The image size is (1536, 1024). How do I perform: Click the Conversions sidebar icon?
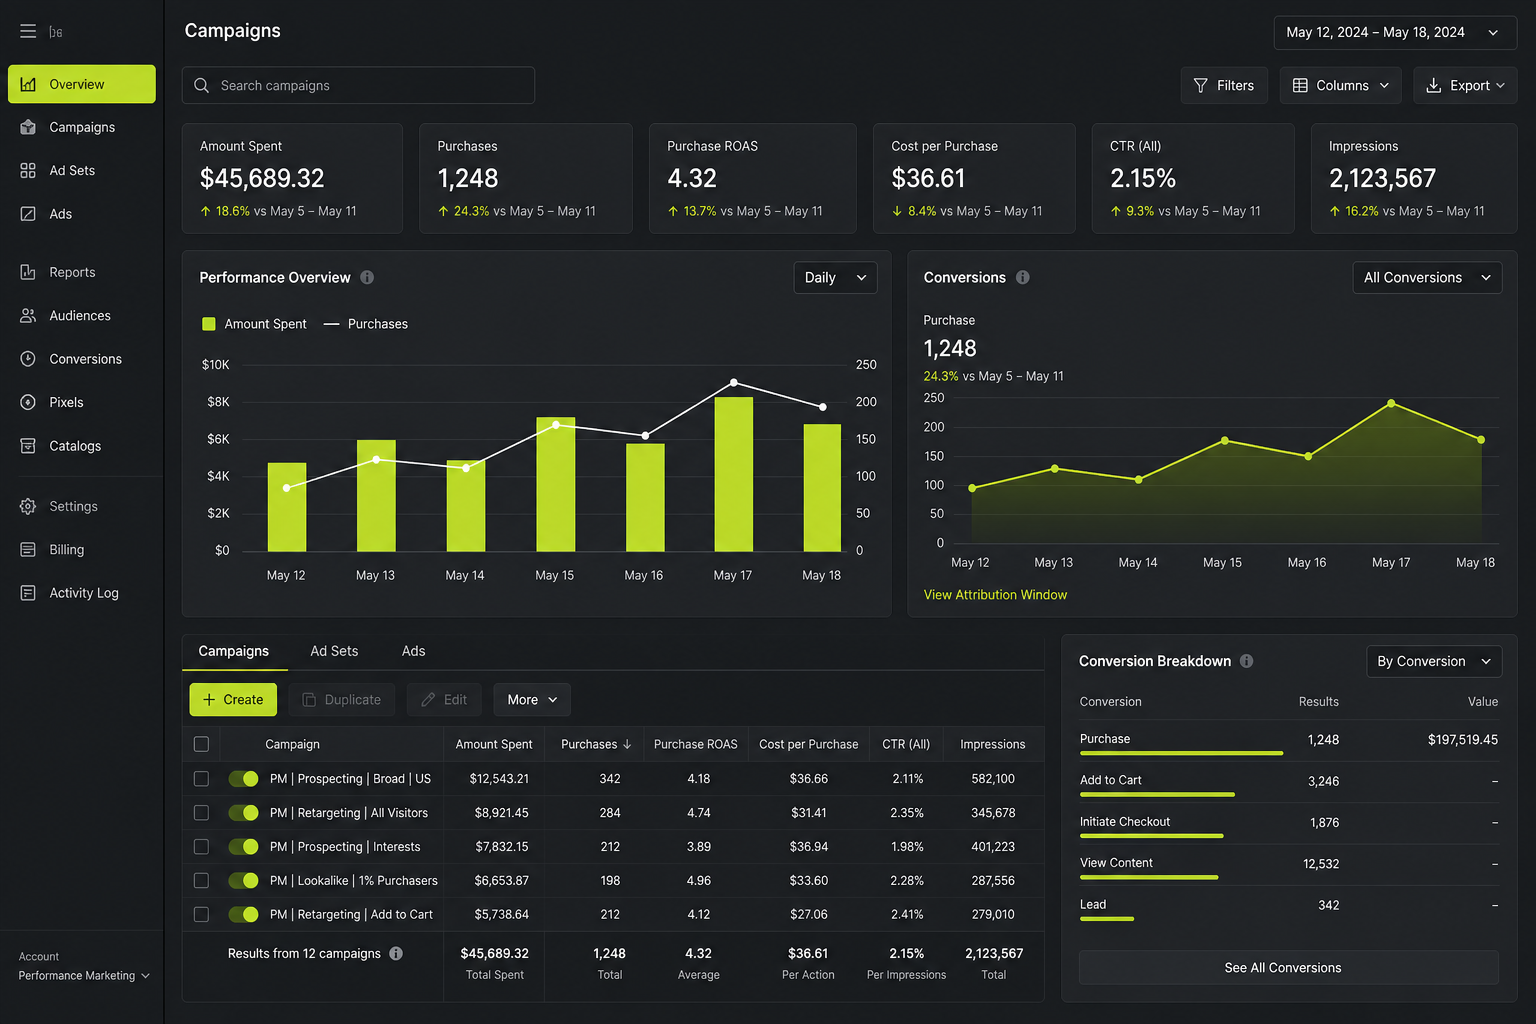(28, 359)
